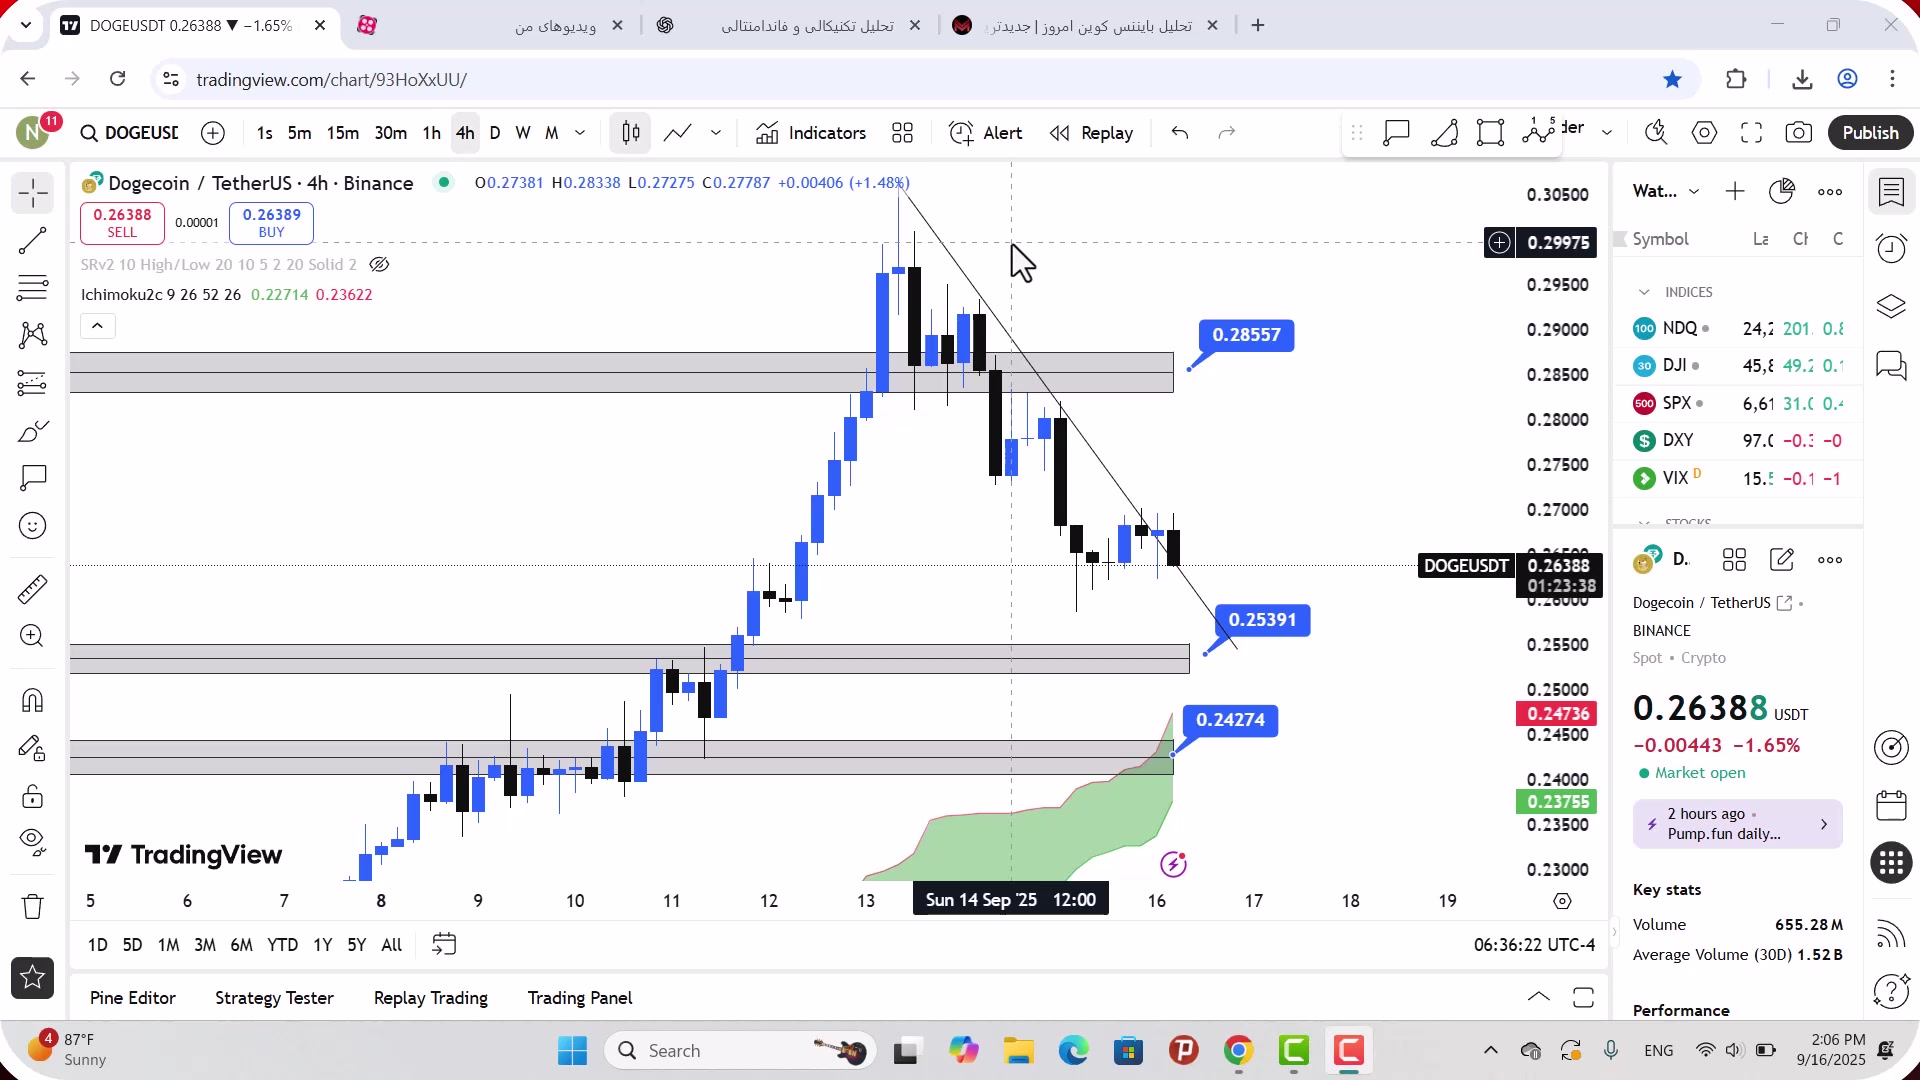Open the emoji icons tool

33,526
